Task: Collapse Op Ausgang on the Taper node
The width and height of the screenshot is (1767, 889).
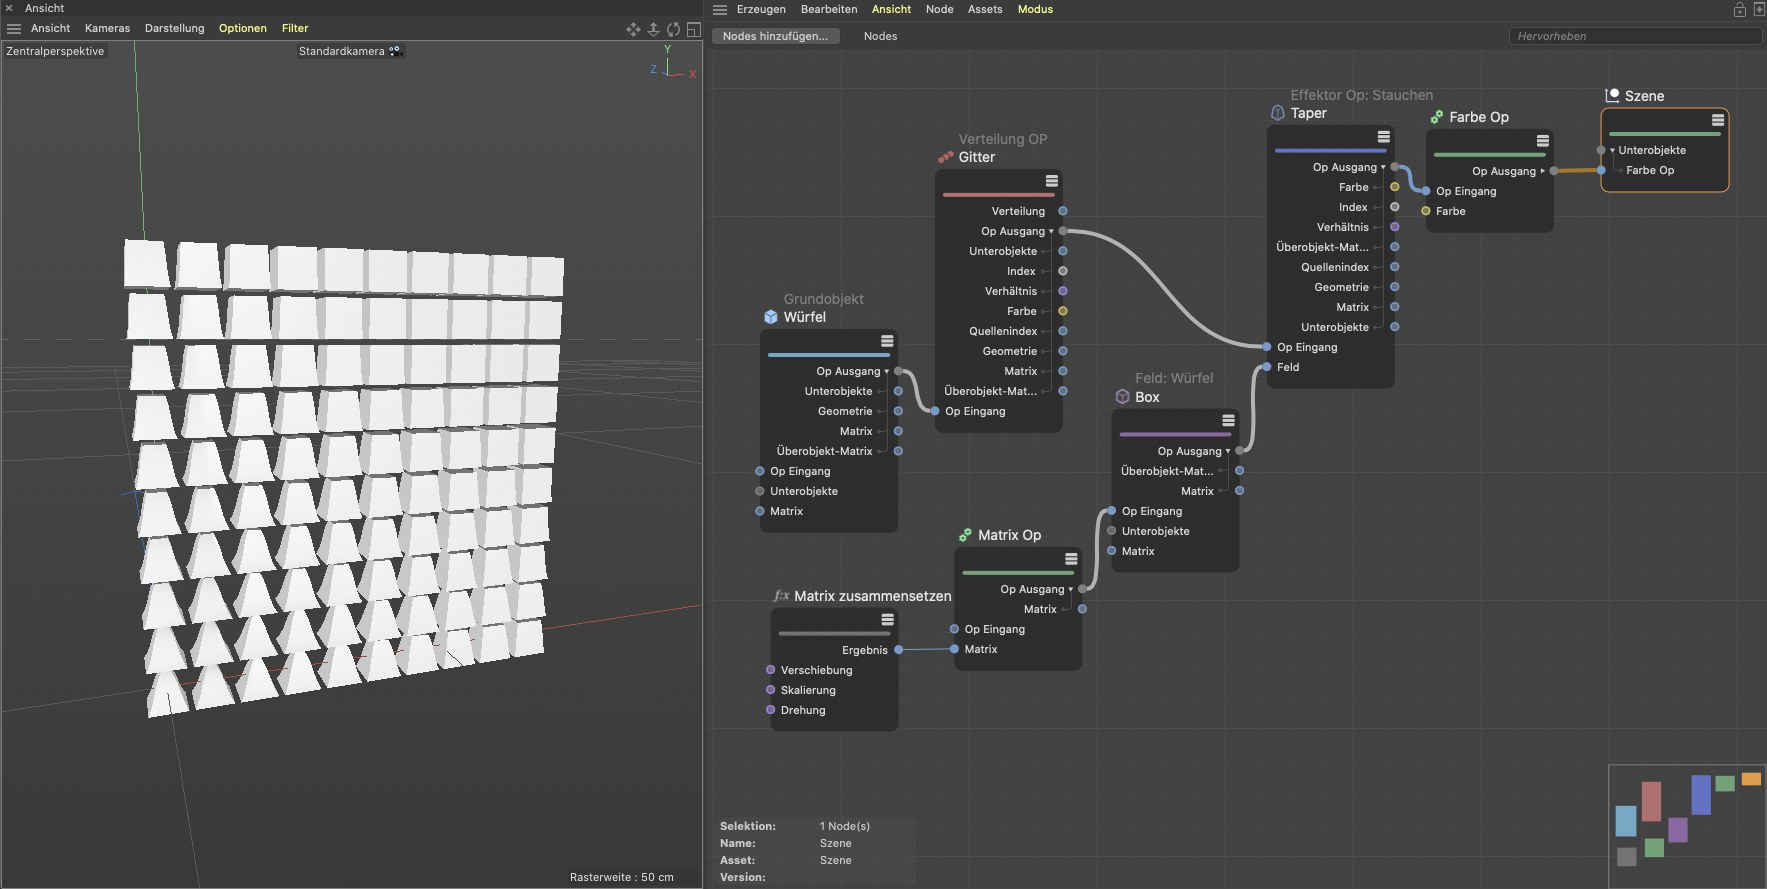Action: point(1383,168)
